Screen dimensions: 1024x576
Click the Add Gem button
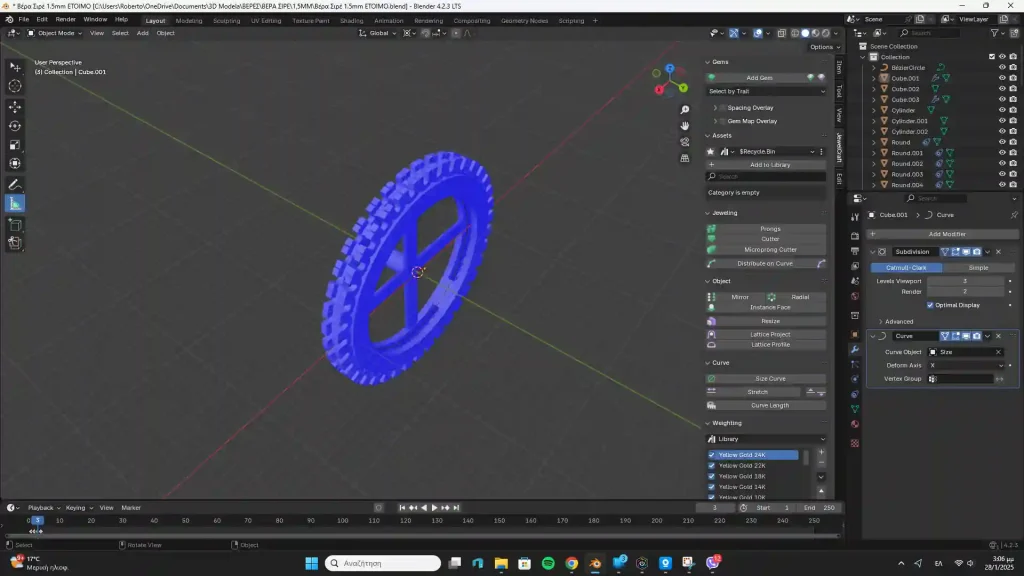(x=759, y=78)
